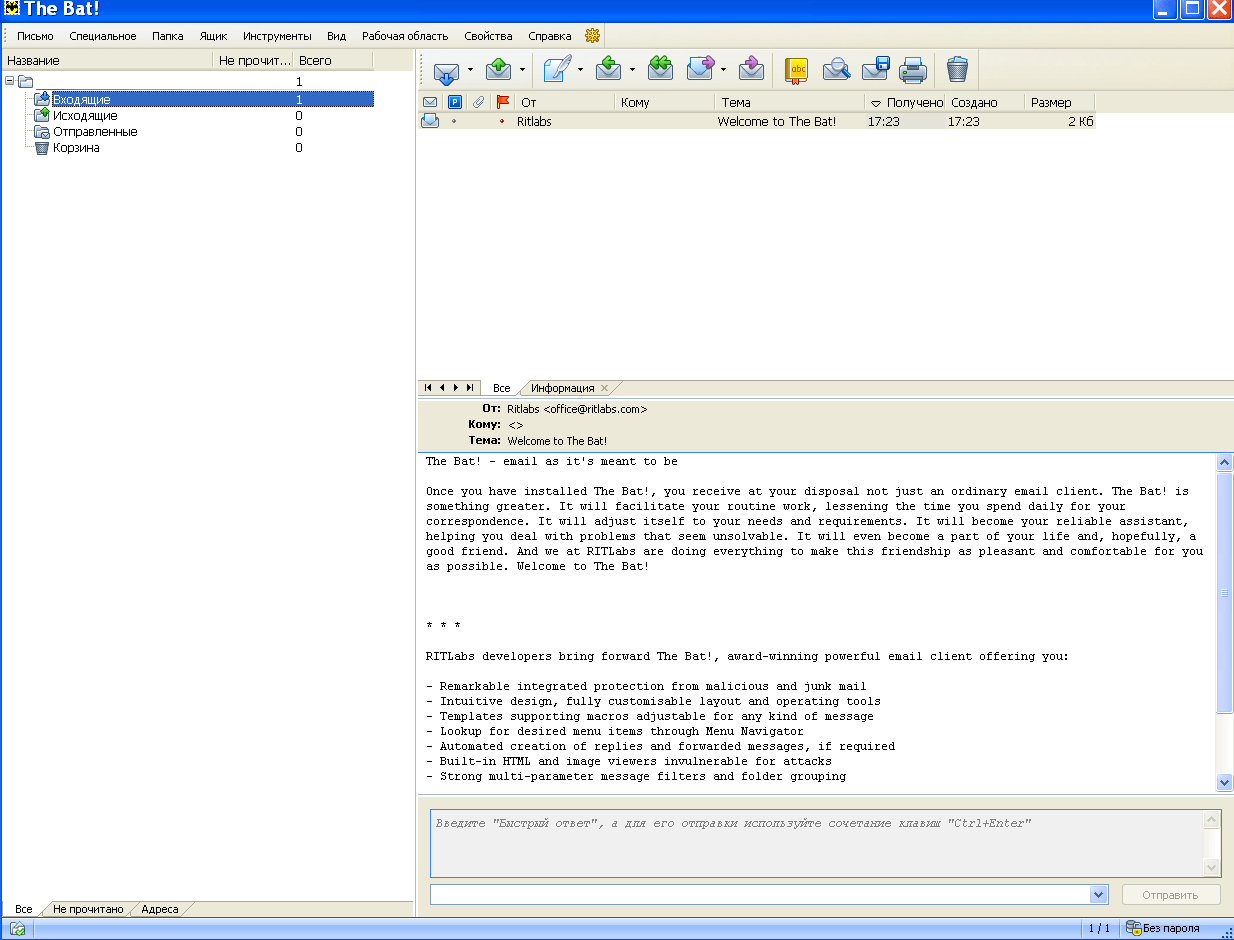The image size is (1234, 940).
Task: Open the quick reply address combo box
Action: click(x=1099, y=895)
